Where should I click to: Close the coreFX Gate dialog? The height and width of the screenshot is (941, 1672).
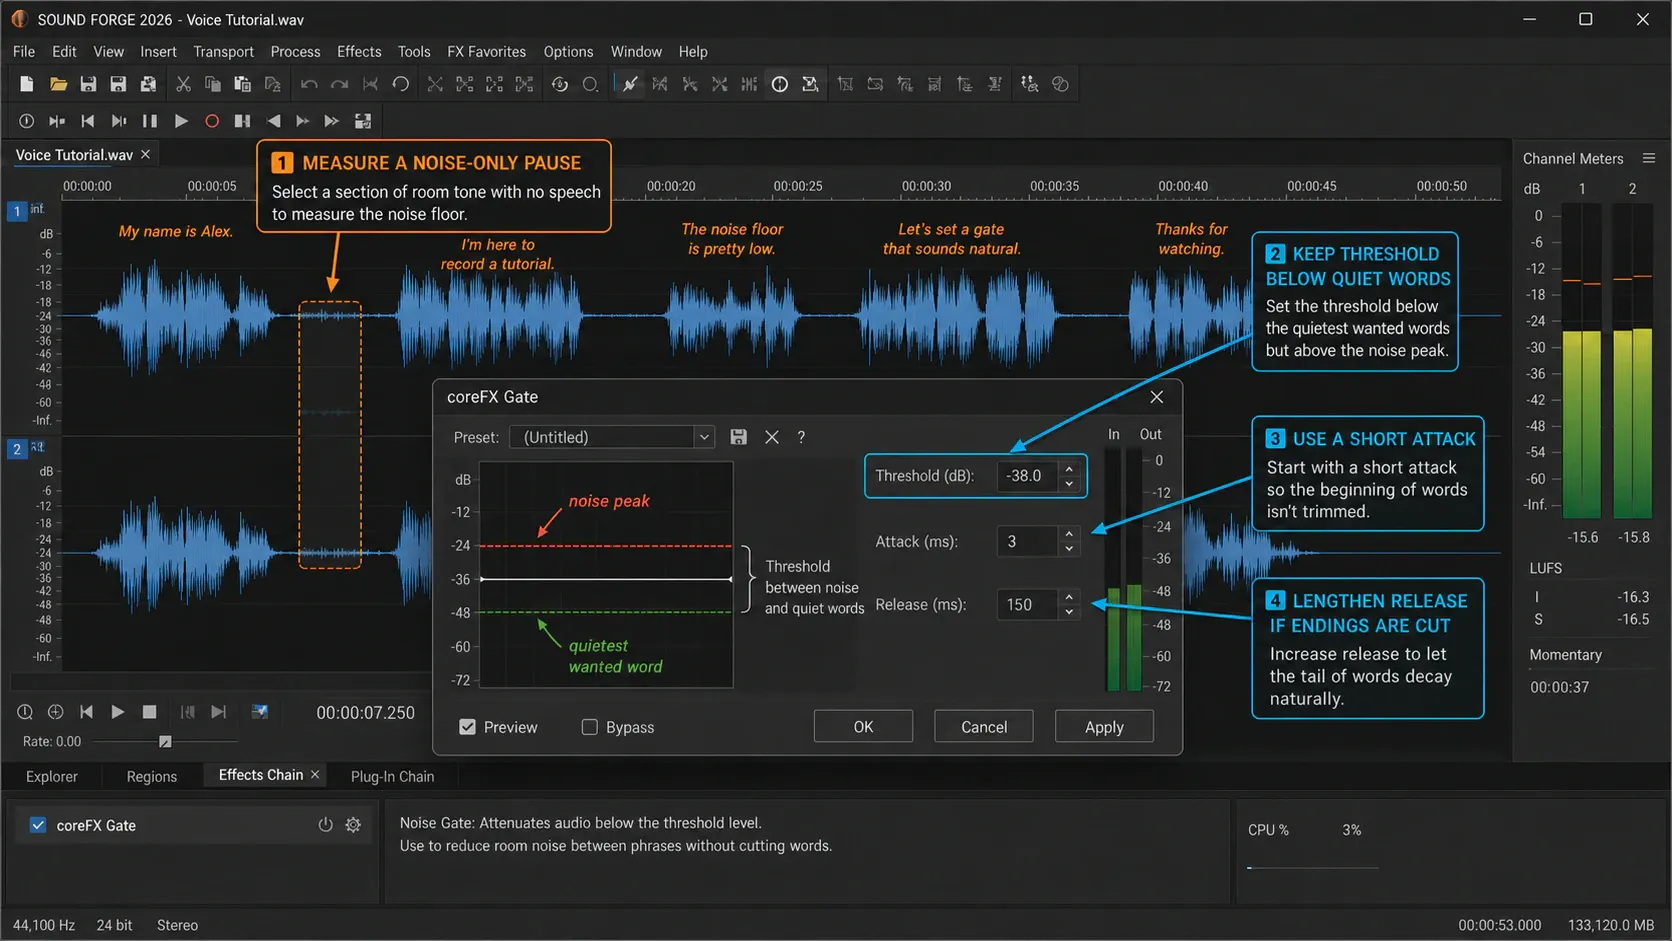click(1157, 397)
